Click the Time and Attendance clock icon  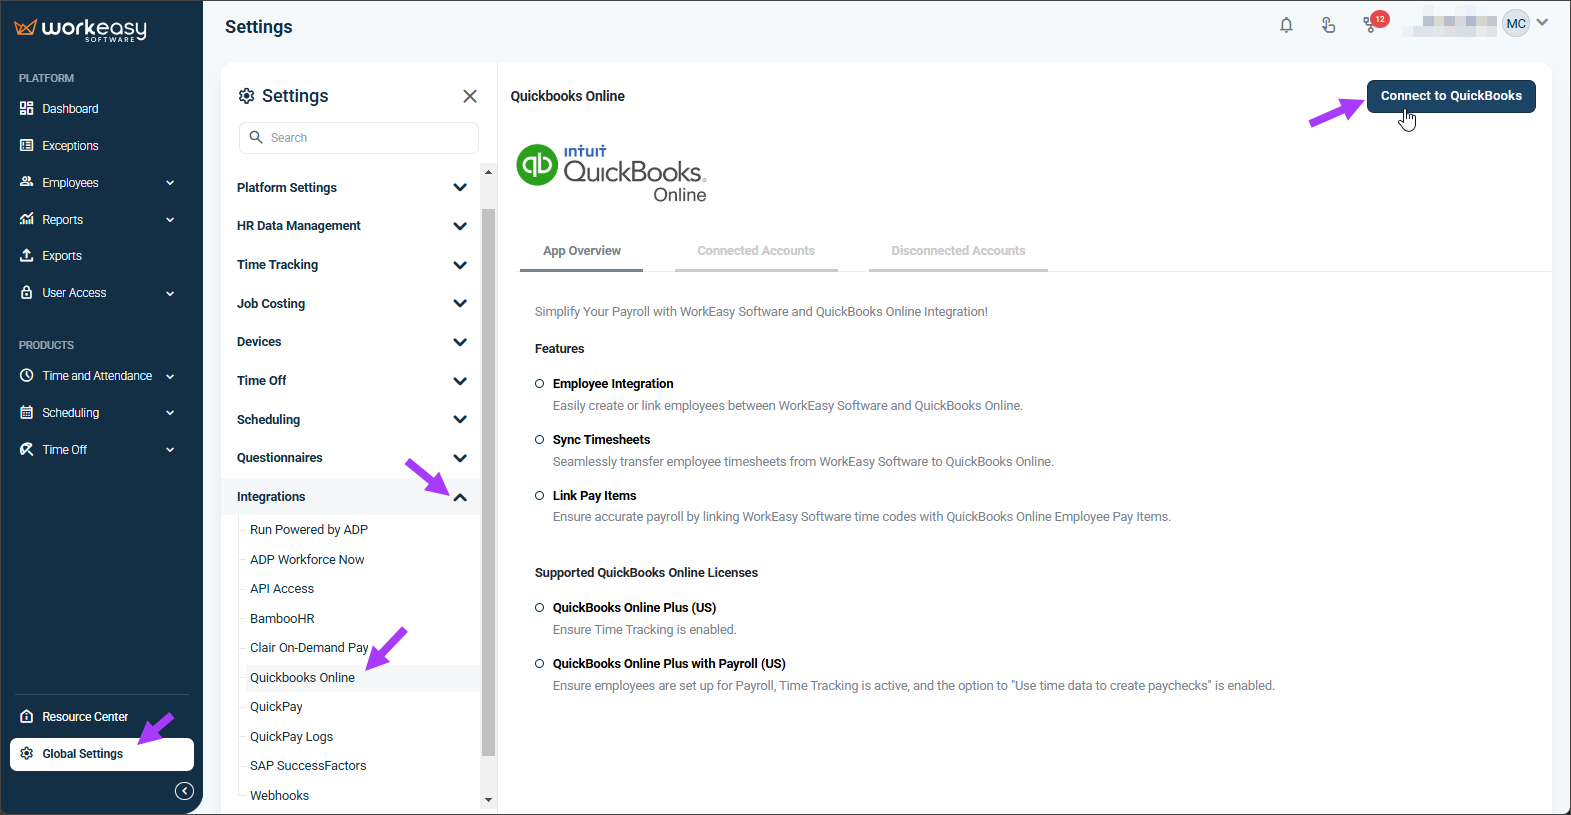point(27,375)
